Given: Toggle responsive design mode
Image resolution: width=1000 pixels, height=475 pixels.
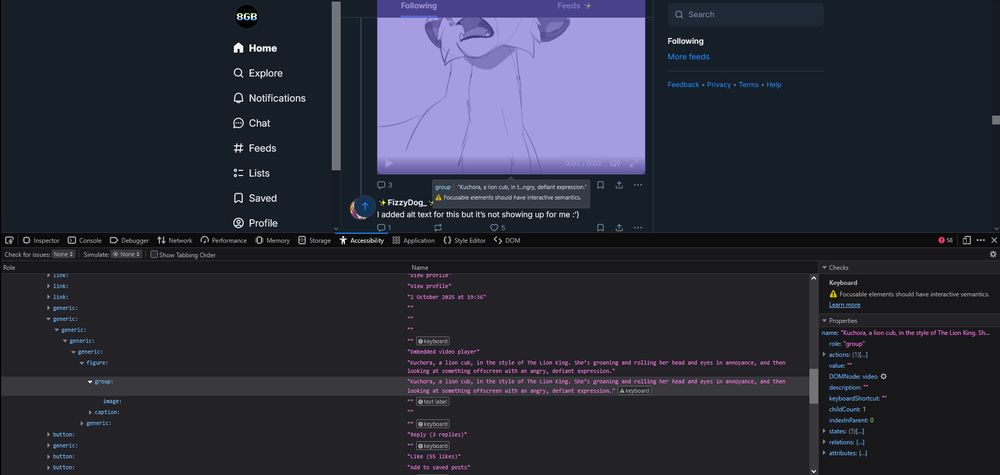Looking at the screenshot, I should (x=967, y=240).
